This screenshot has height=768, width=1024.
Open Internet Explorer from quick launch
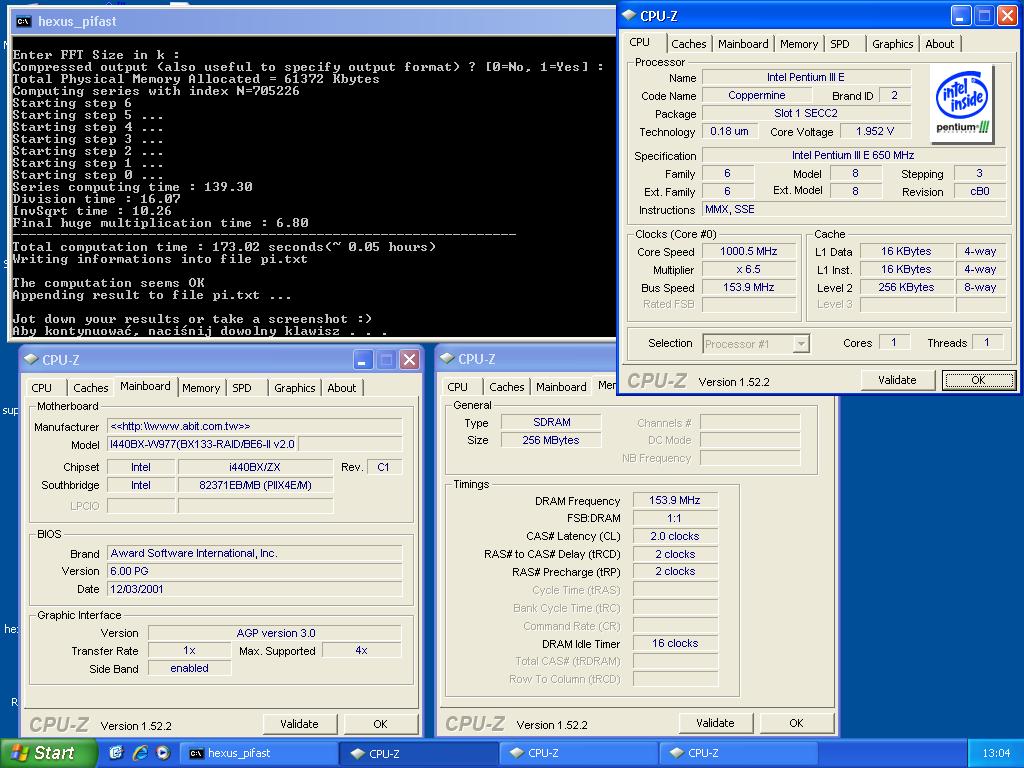tap(140, 753)
